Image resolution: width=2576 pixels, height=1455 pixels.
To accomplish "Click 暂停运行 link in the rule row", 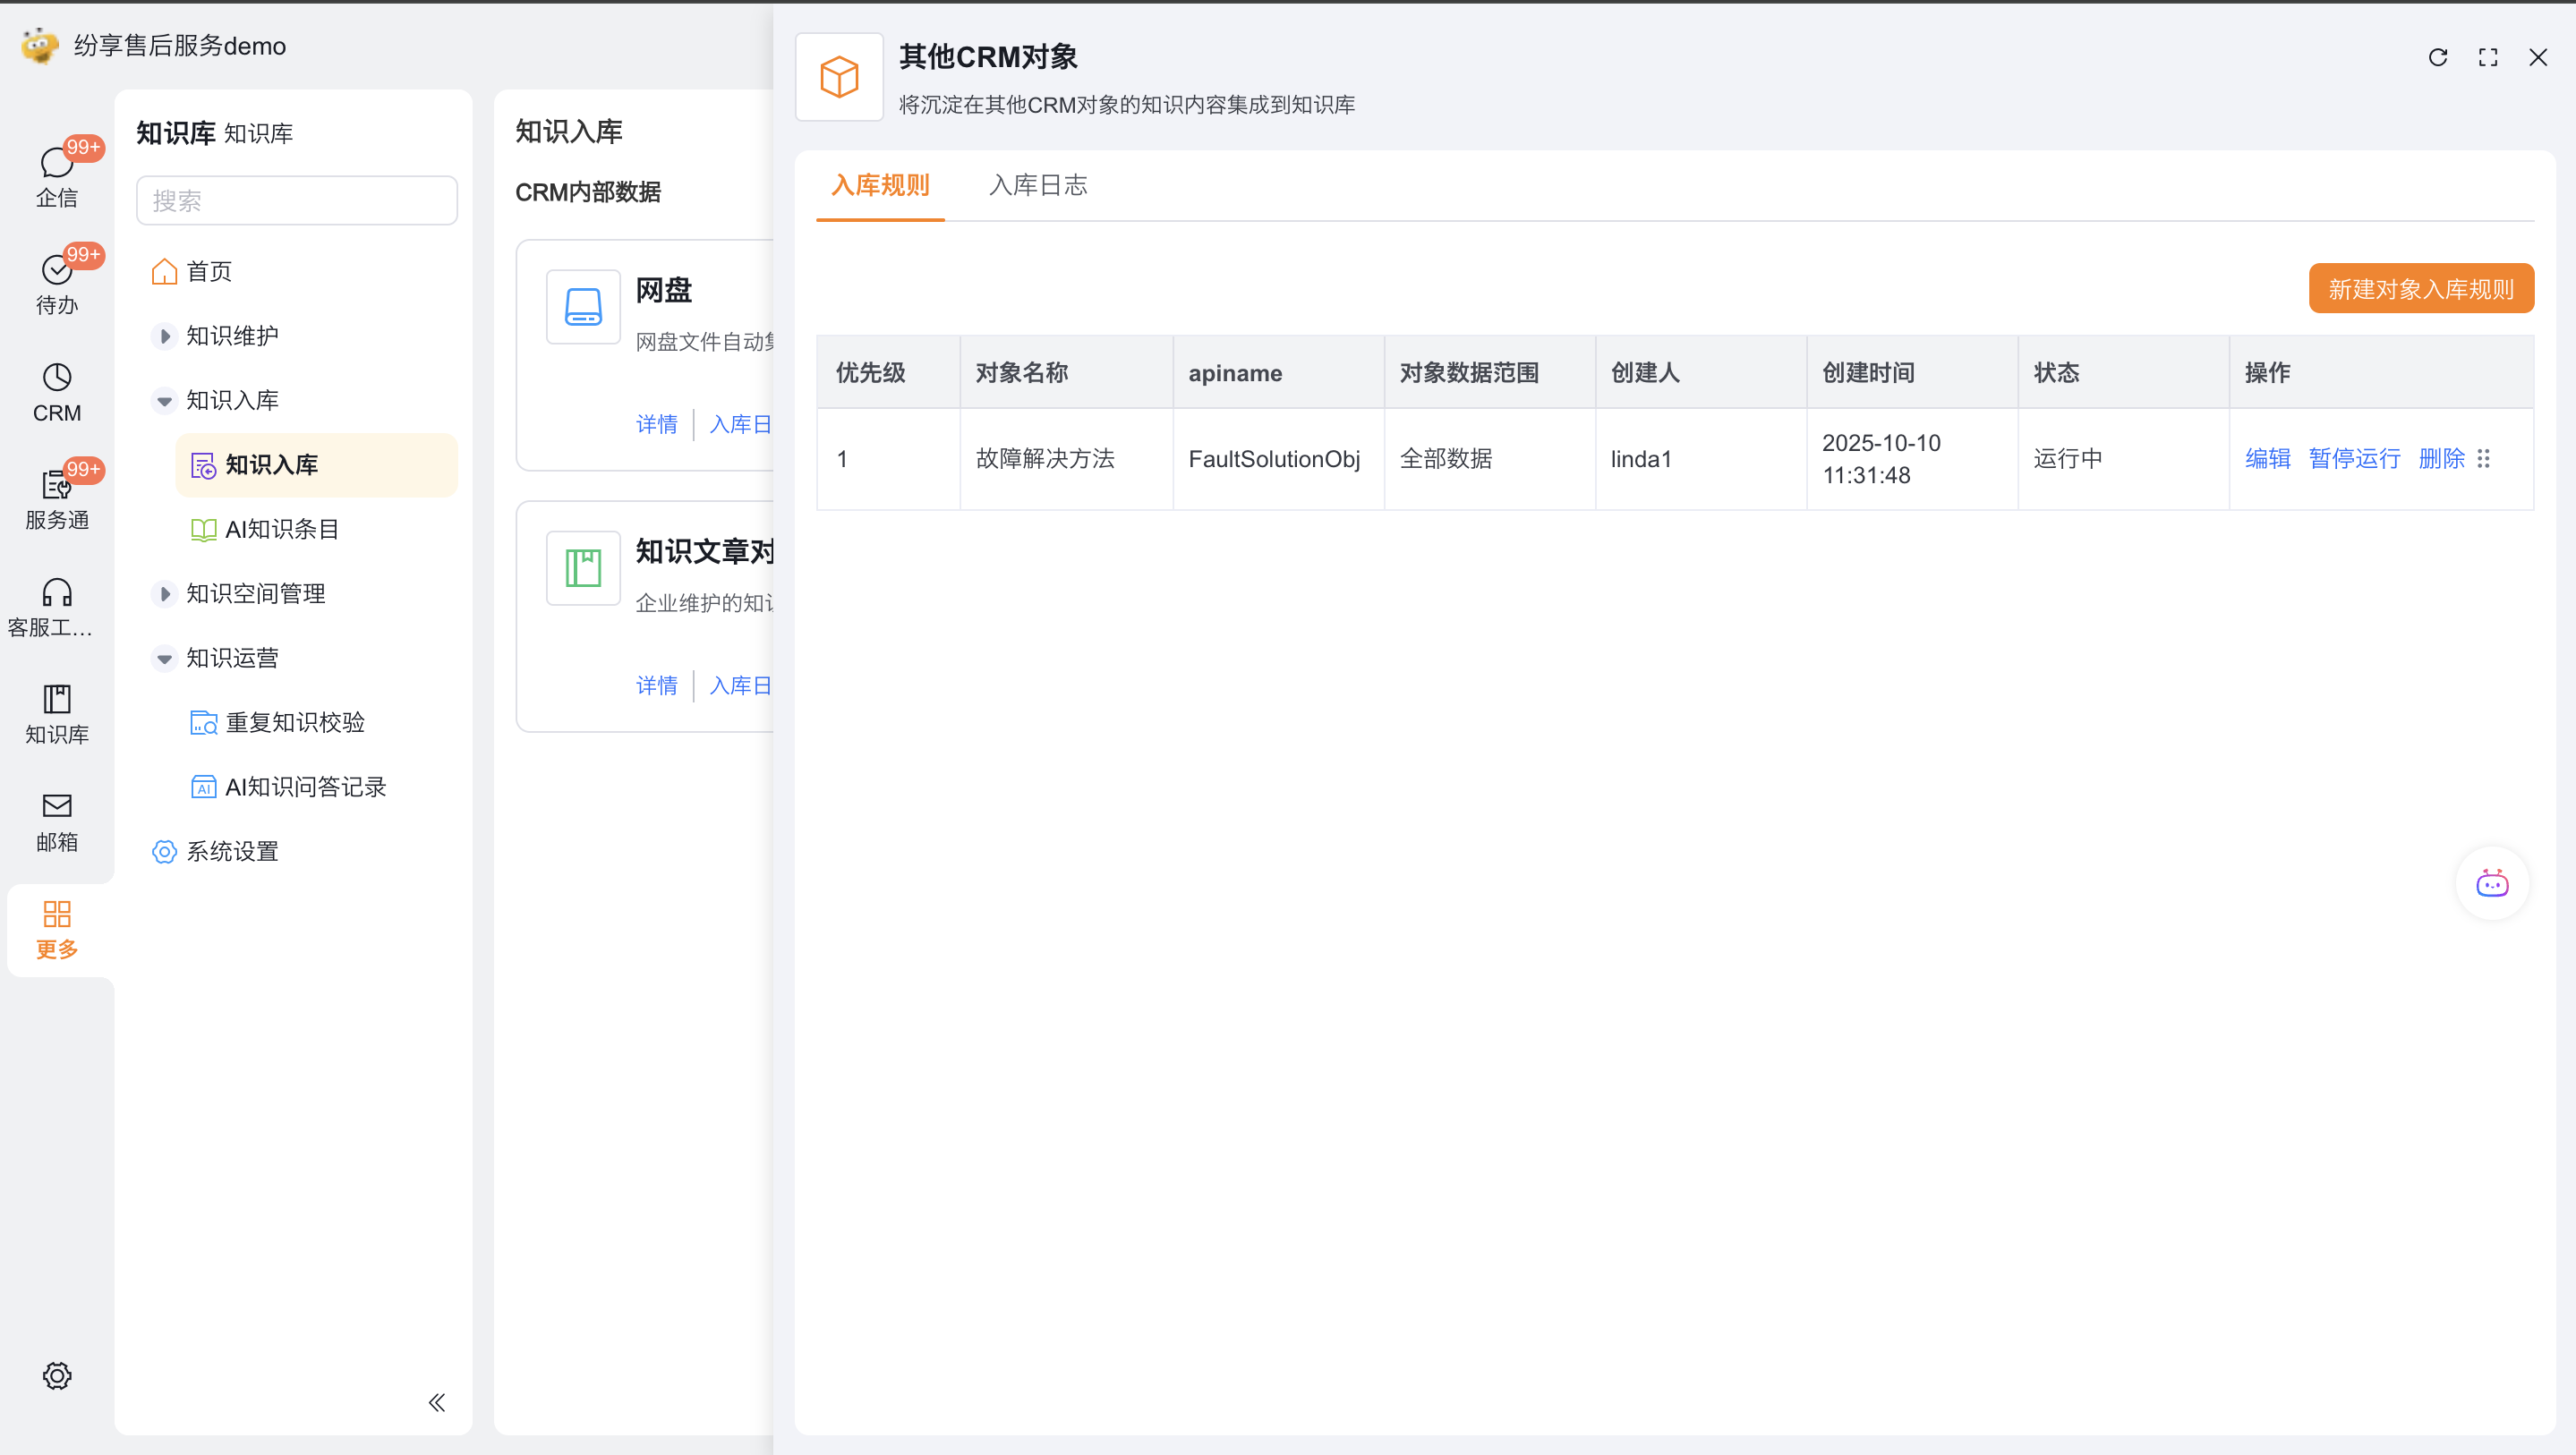I will point(2354,458).
